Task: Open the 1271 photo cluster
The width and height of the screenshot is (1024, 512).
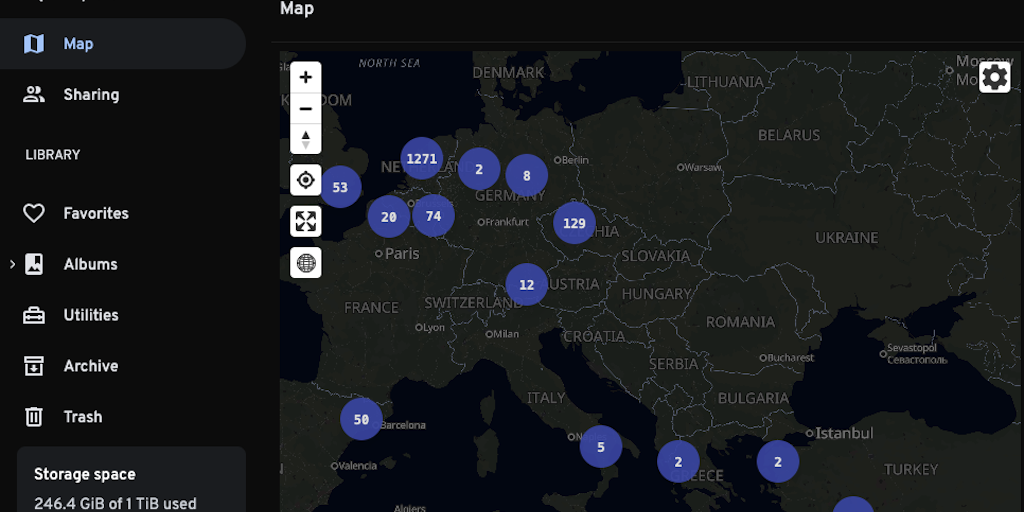Action: click(421, 159)
